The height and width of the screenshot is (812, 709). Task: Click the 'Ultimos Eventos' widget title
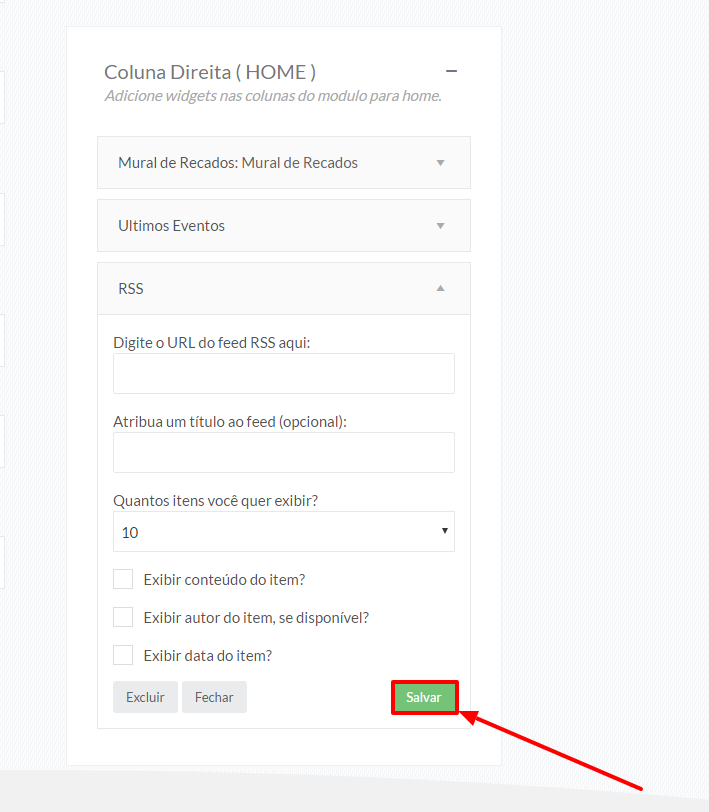coord(171,226)
